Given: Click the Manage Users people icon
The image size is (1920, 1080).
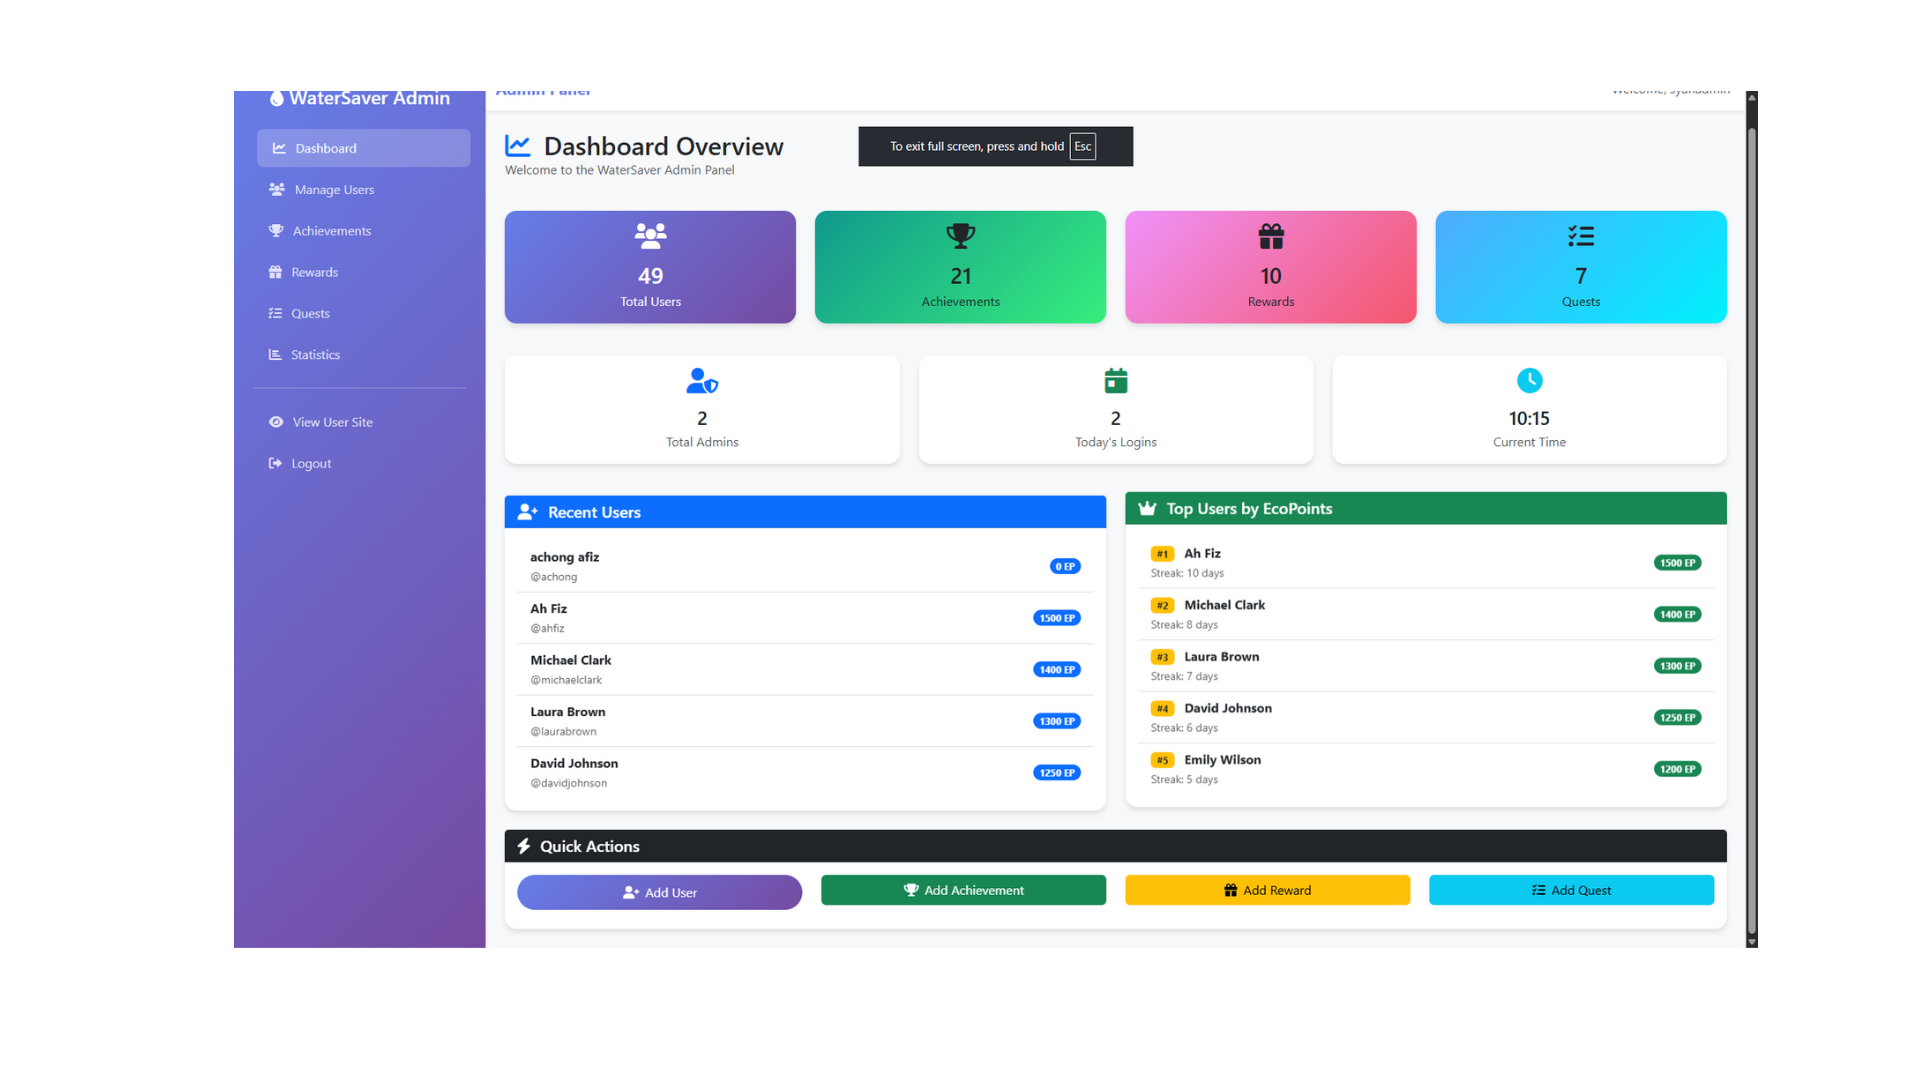Looking at the screenshot, I should (x=277, y=189).
